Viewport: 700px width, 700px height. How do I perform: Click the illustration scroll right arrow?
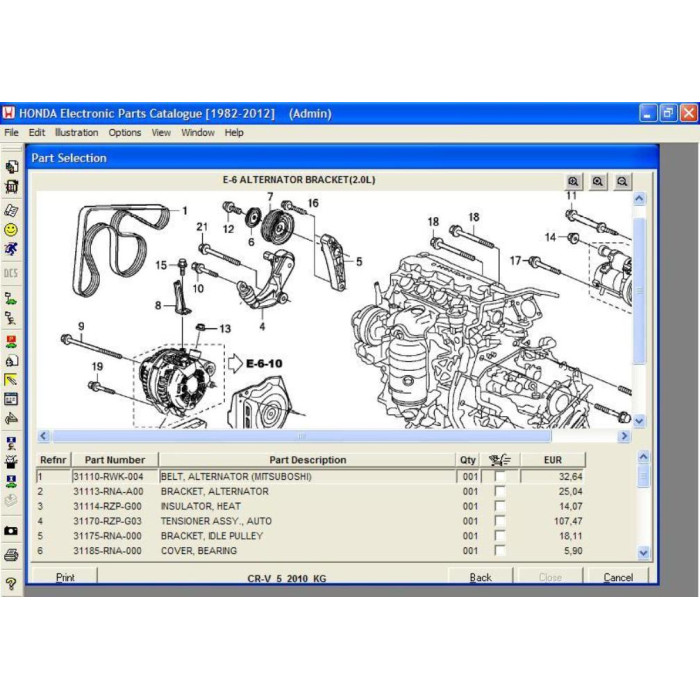pos(624,436)
